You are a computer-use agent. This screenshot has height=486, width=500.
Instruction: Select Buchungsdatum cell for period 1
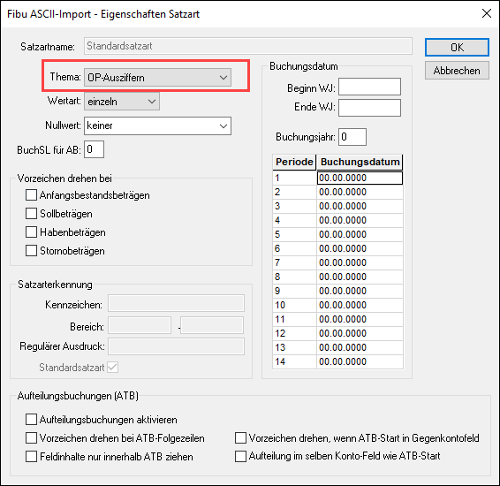point(360,178)
